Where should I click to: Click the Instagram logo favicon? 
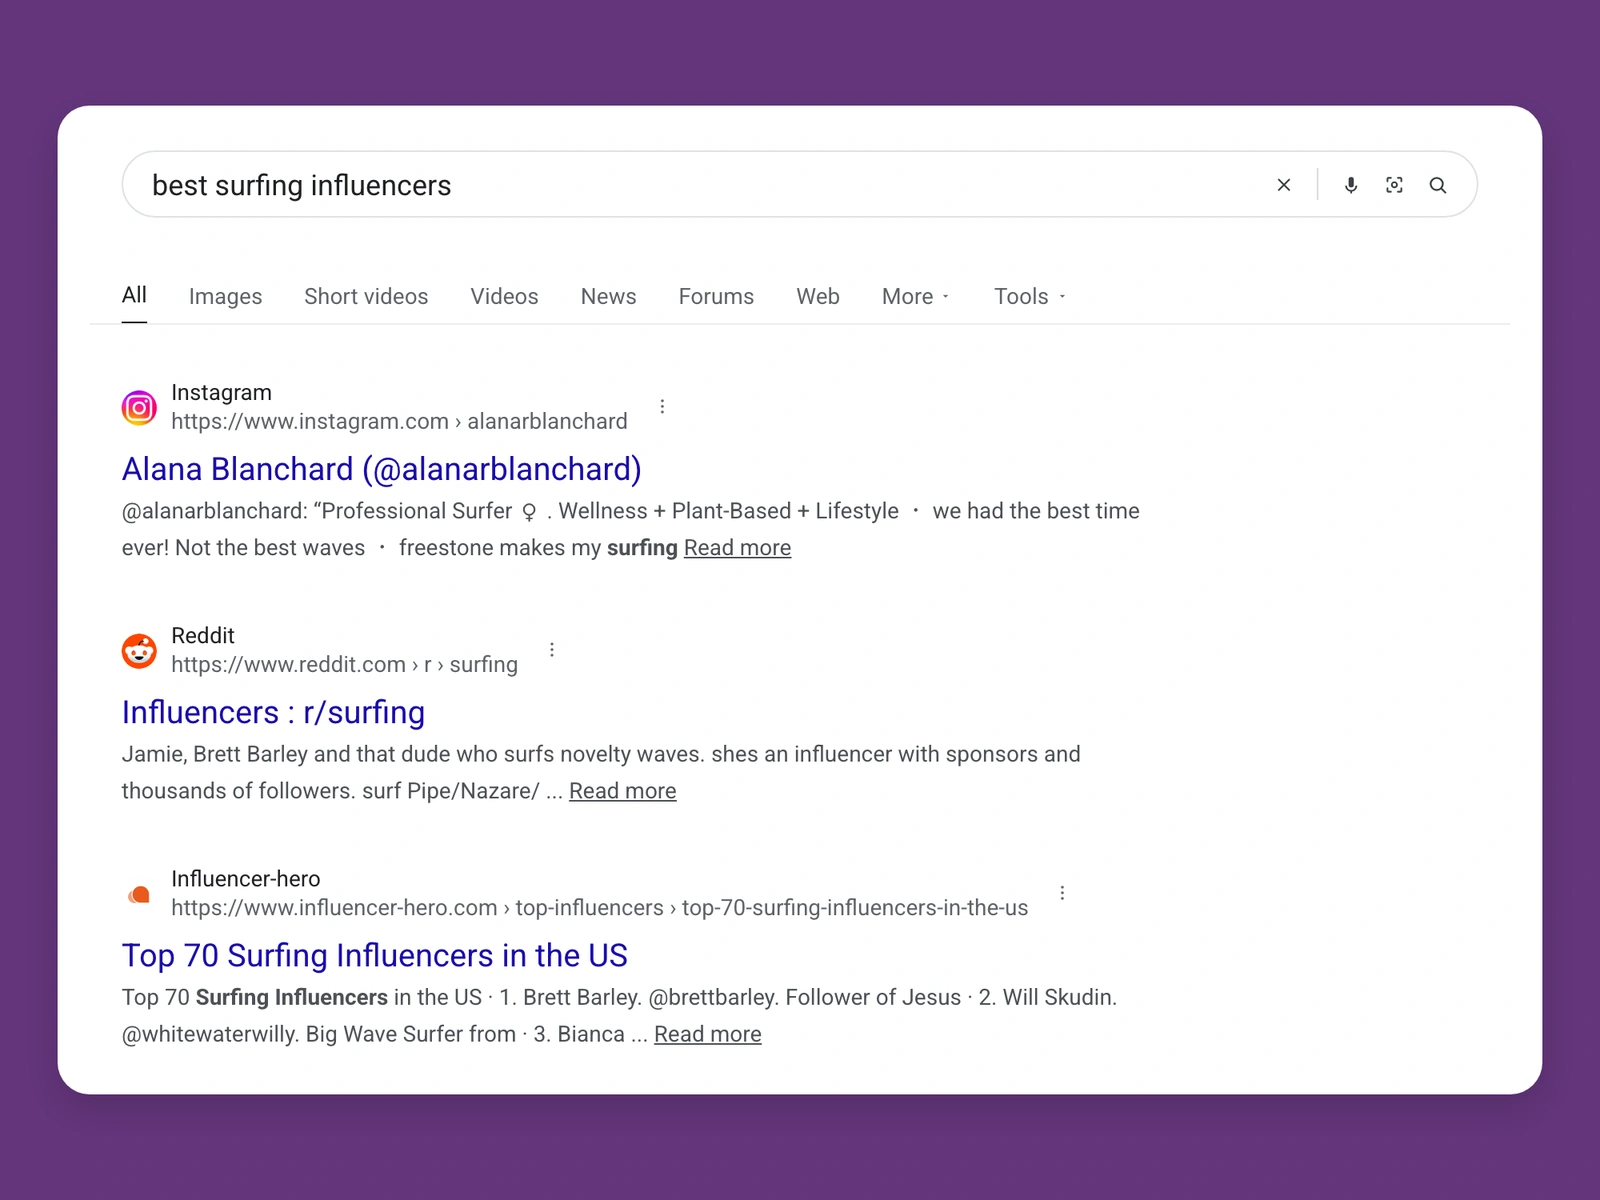point(139,407)
